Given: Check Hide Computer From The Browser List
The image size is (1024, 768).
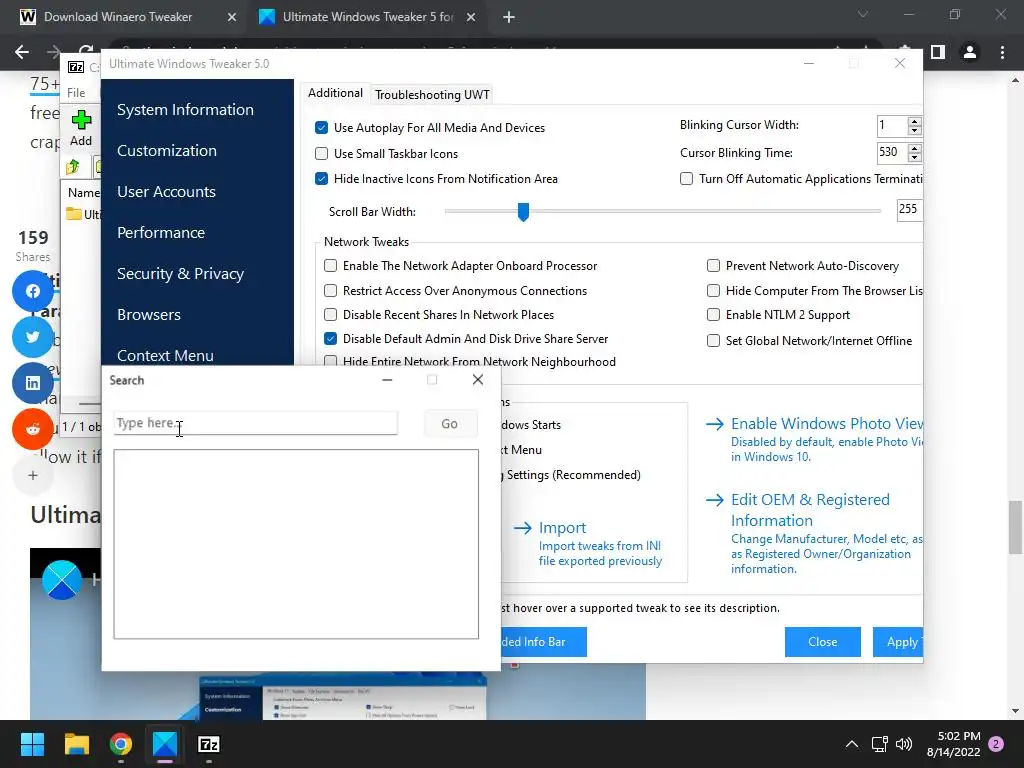Looking at the screenshot, I should (713, 291).
